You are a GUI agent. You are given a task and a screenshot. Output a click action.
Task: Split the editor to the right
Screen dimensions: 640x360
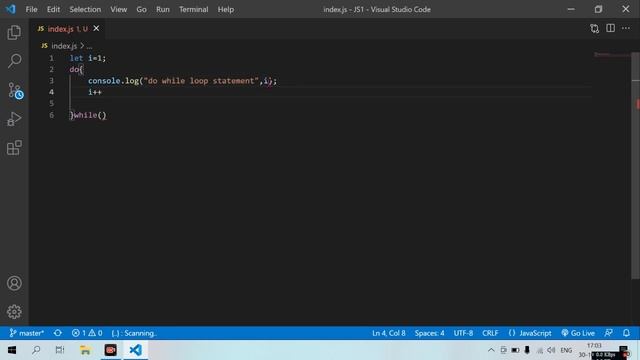coord(610,28)
